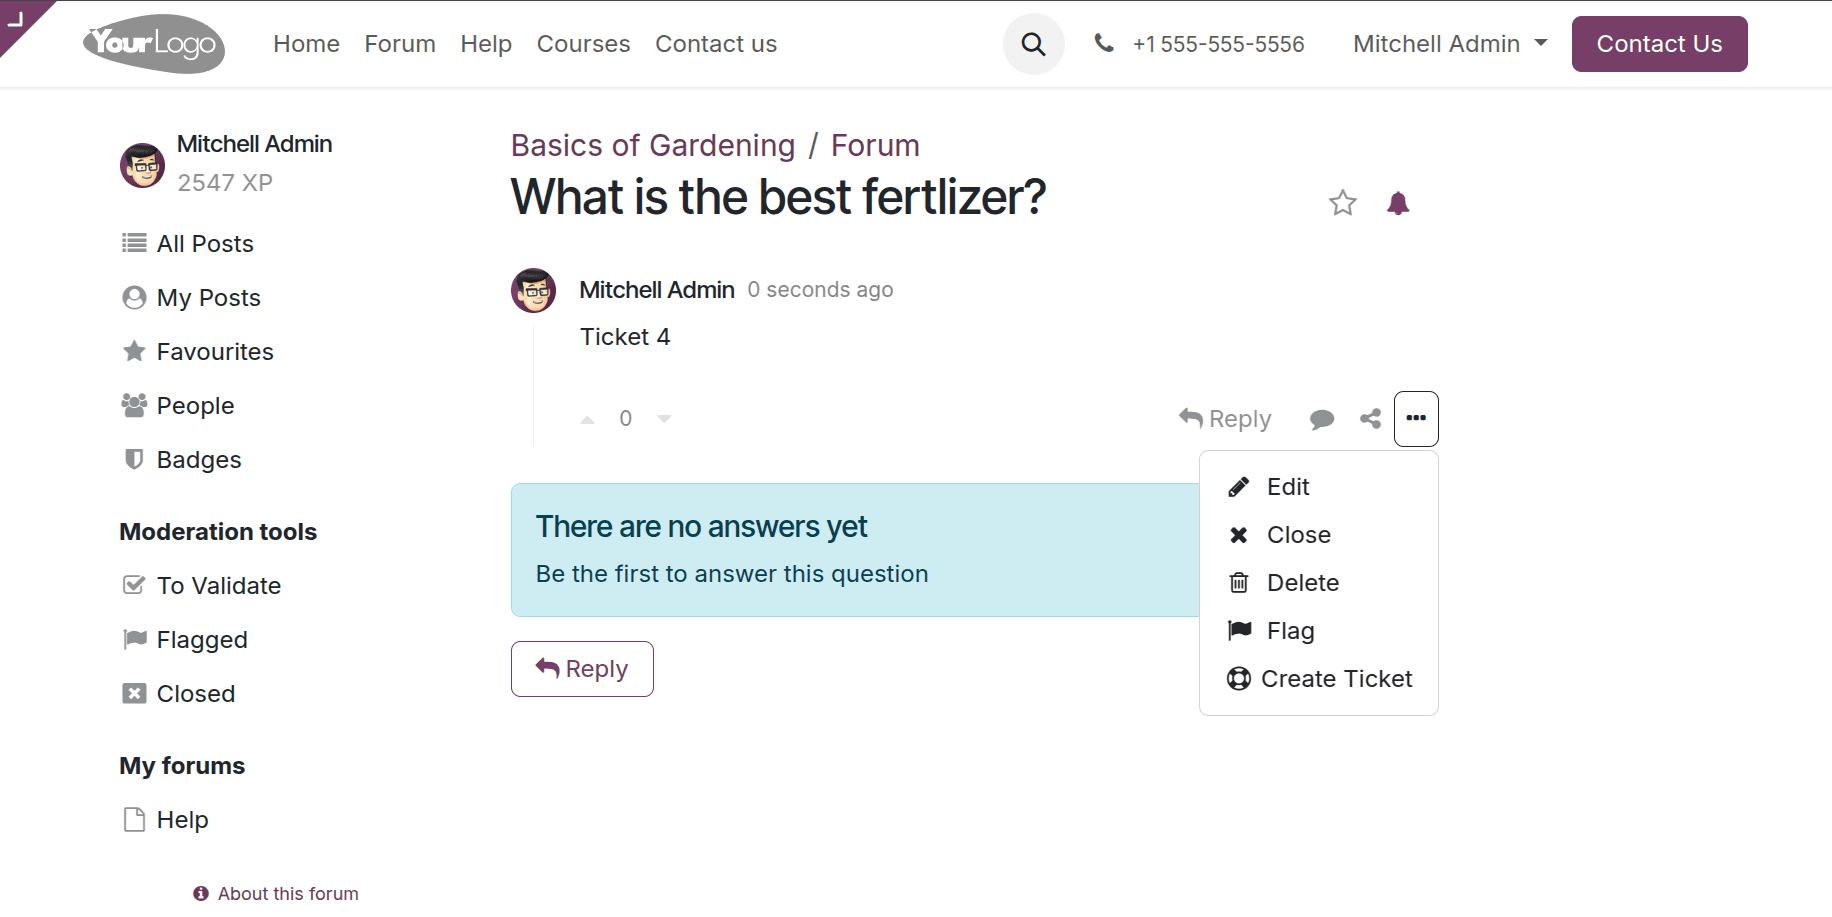Expand the three-dot options menu
This screenshot has height=917, width=1832.
click(1416, 418)
